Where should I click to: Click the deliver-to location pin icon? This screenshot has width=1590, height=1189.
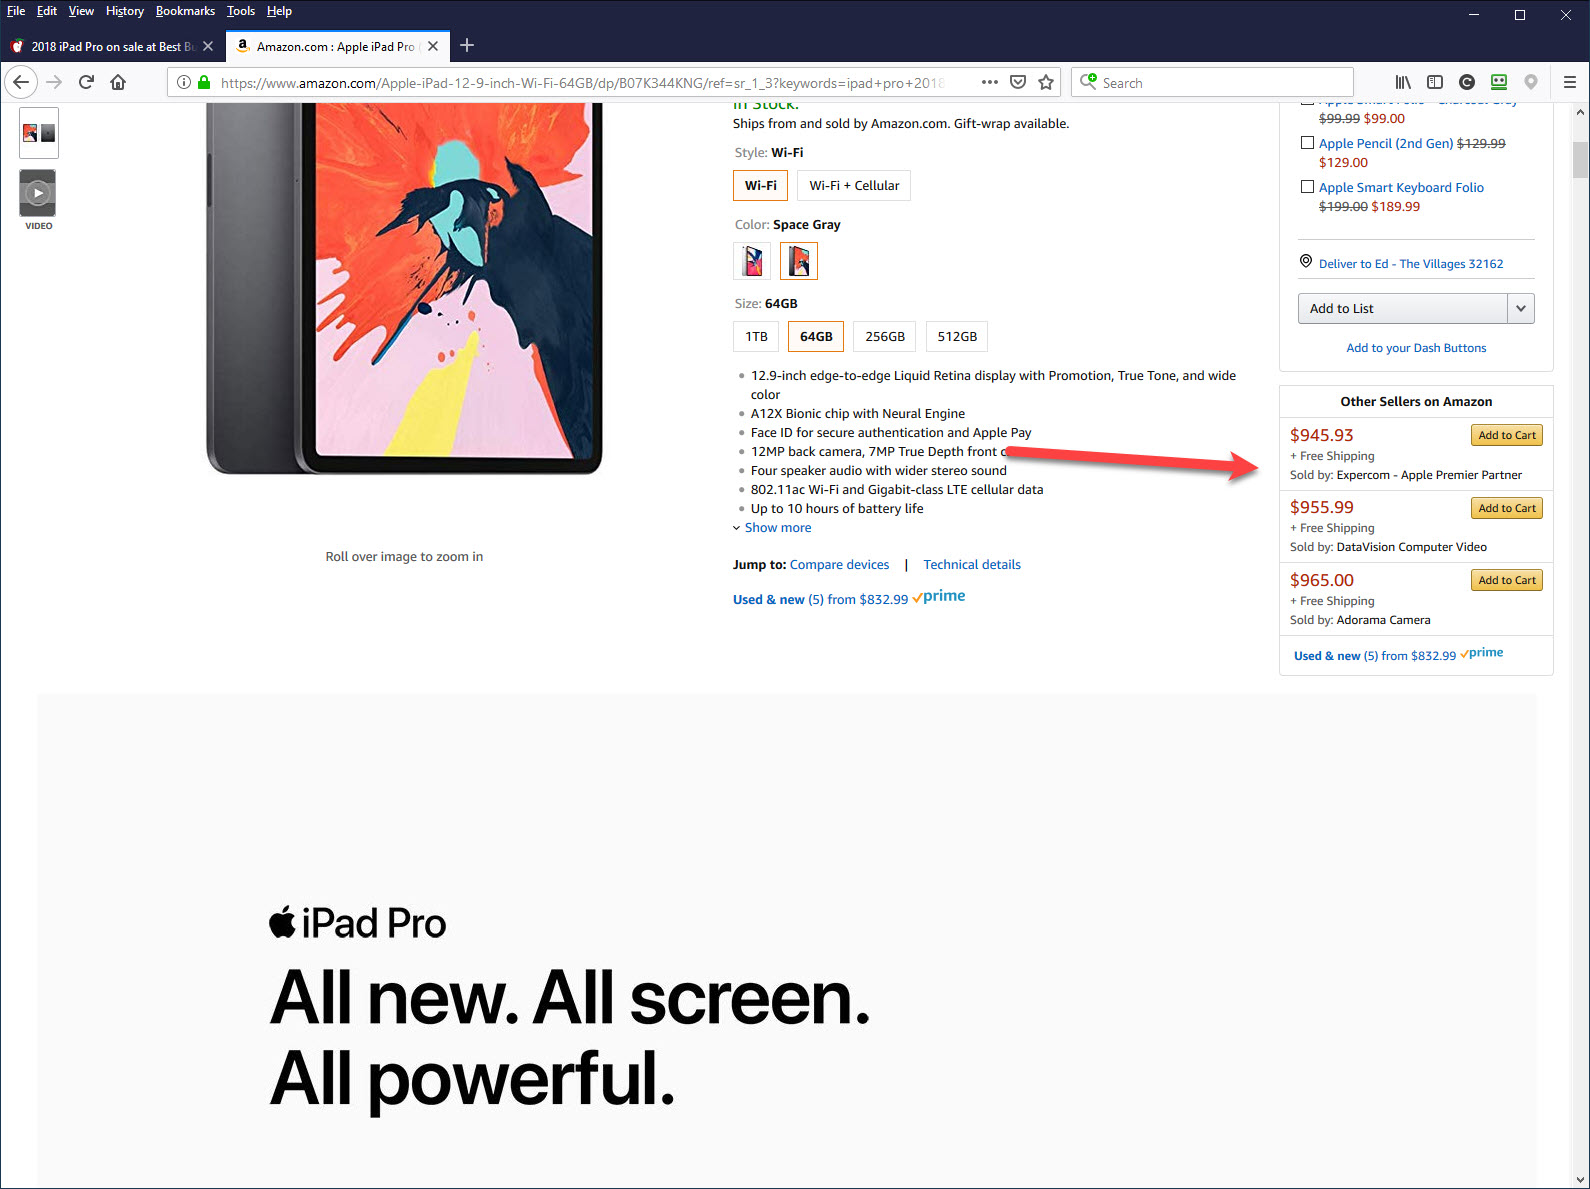coord(1306,262)
